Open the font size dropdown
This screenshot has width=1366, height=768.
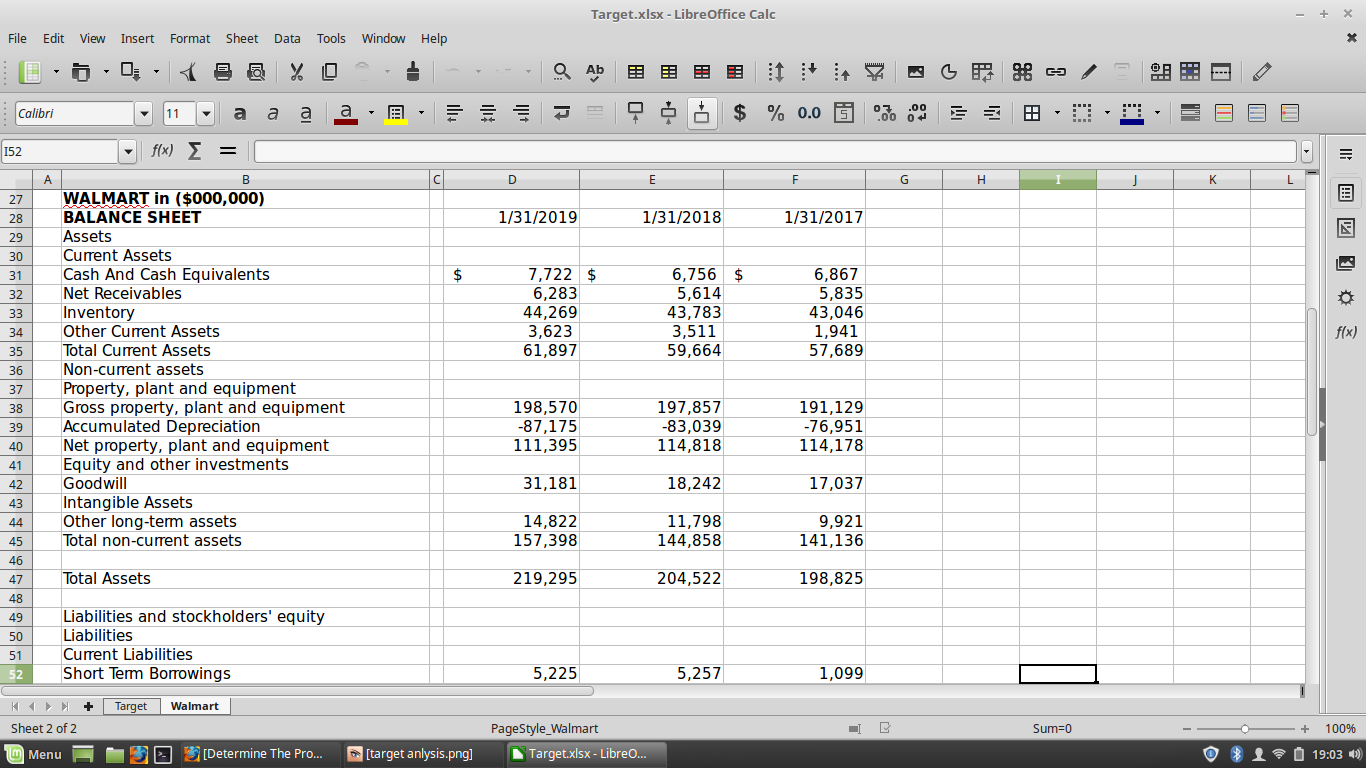pos(206,114)
